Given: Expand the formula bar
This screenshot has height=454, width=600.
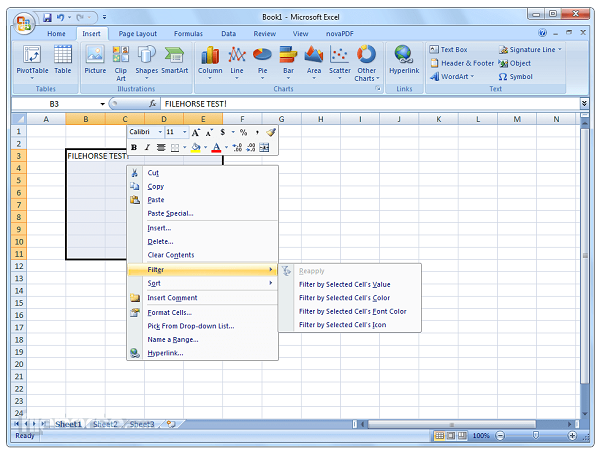Looking at the screenshot, I should 584,103.
